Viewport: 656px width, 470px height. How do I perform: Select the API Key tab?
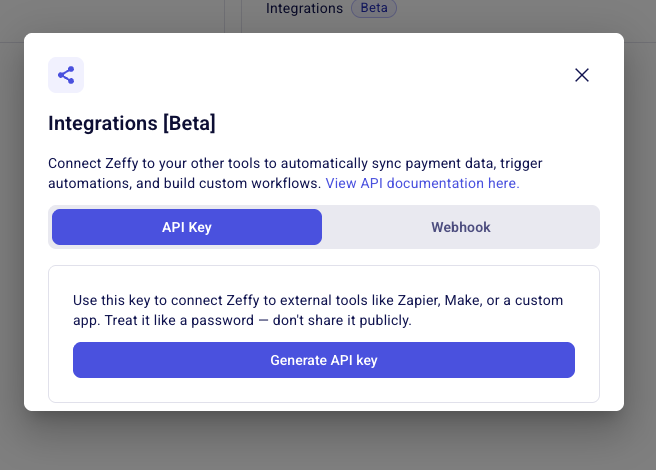187,227
